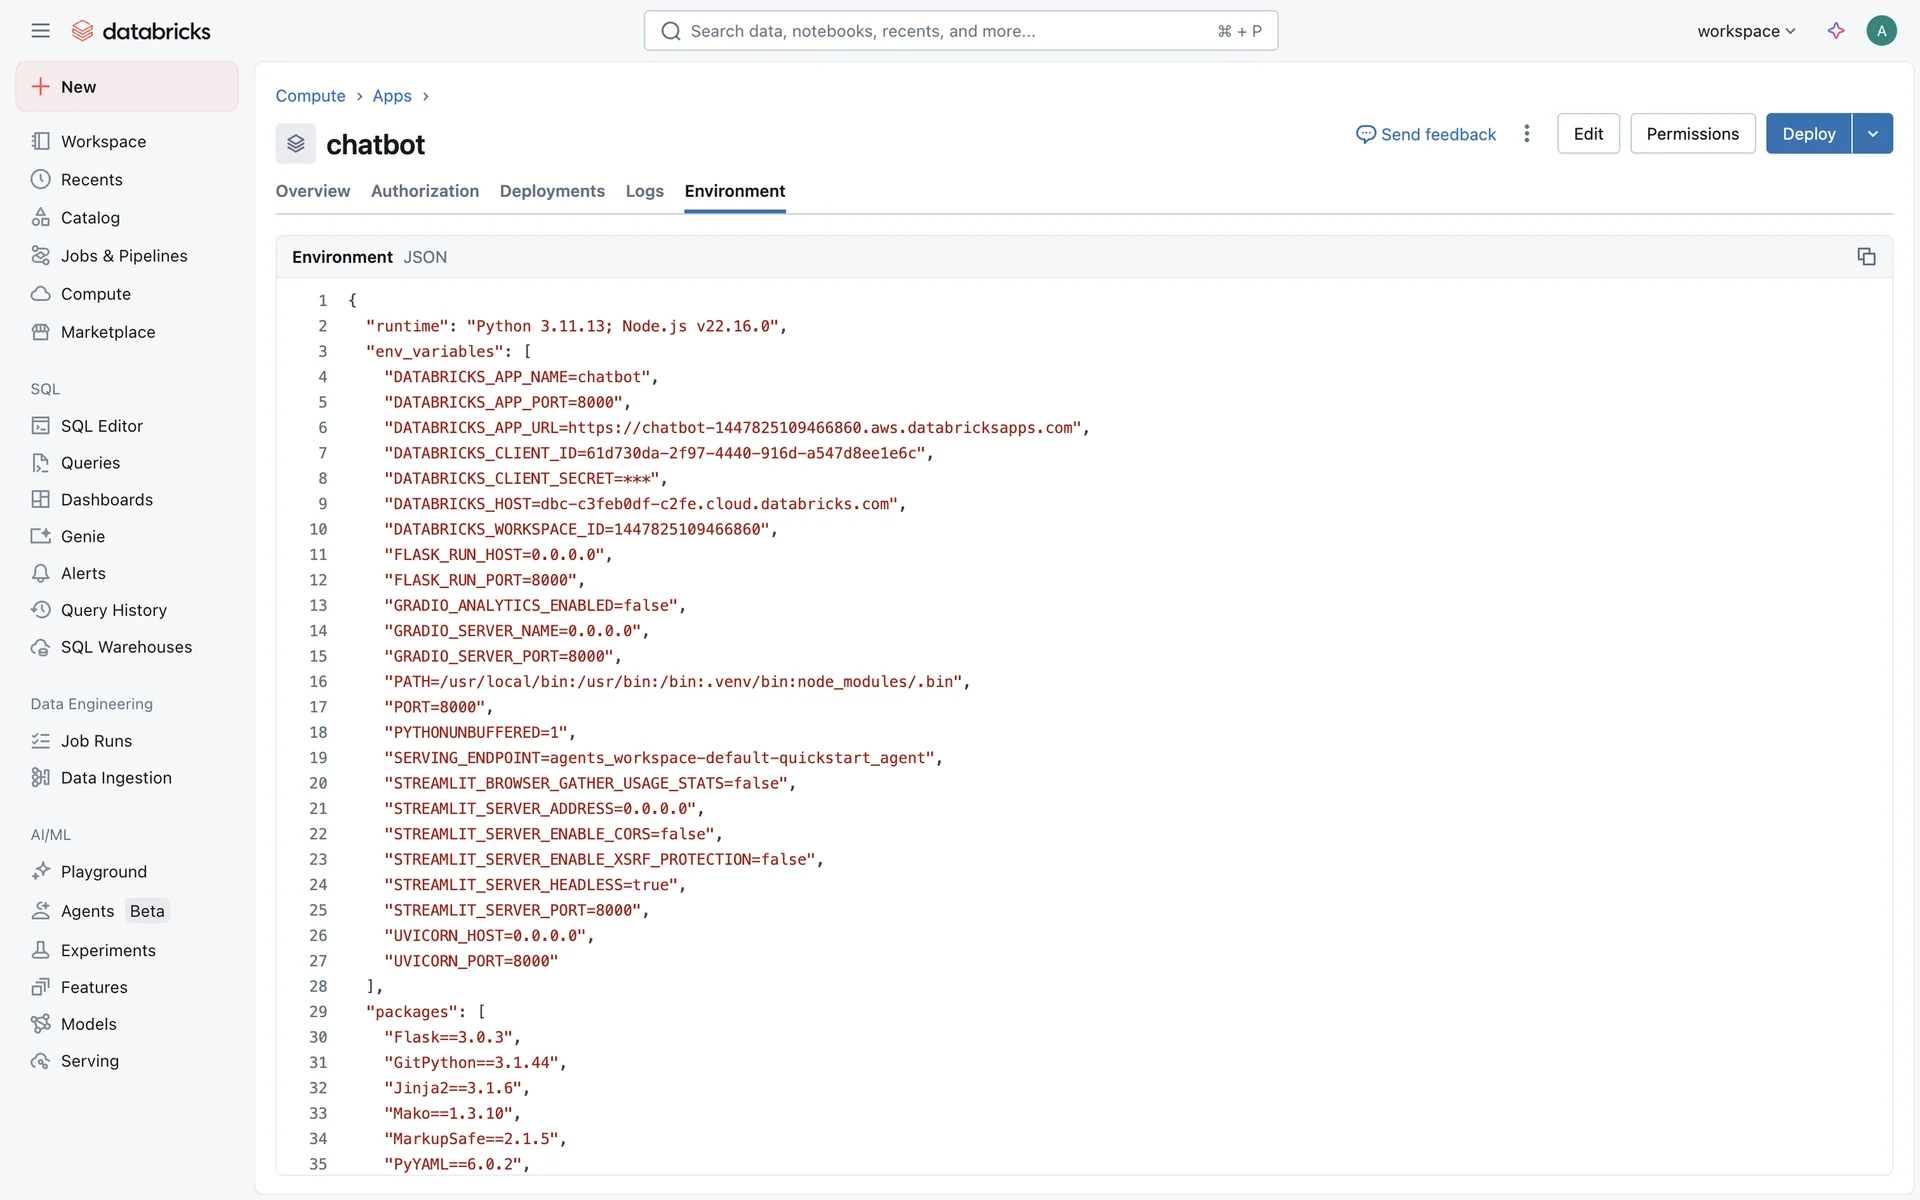
Task: Collapse the sidebar with the hamburger menu
Action: tap(40, 31)
